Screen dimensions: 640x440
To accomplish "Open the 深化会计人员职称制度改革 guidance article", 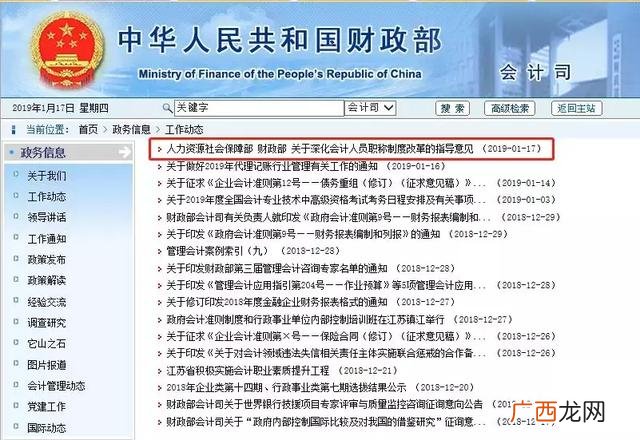I will [320, 149].
